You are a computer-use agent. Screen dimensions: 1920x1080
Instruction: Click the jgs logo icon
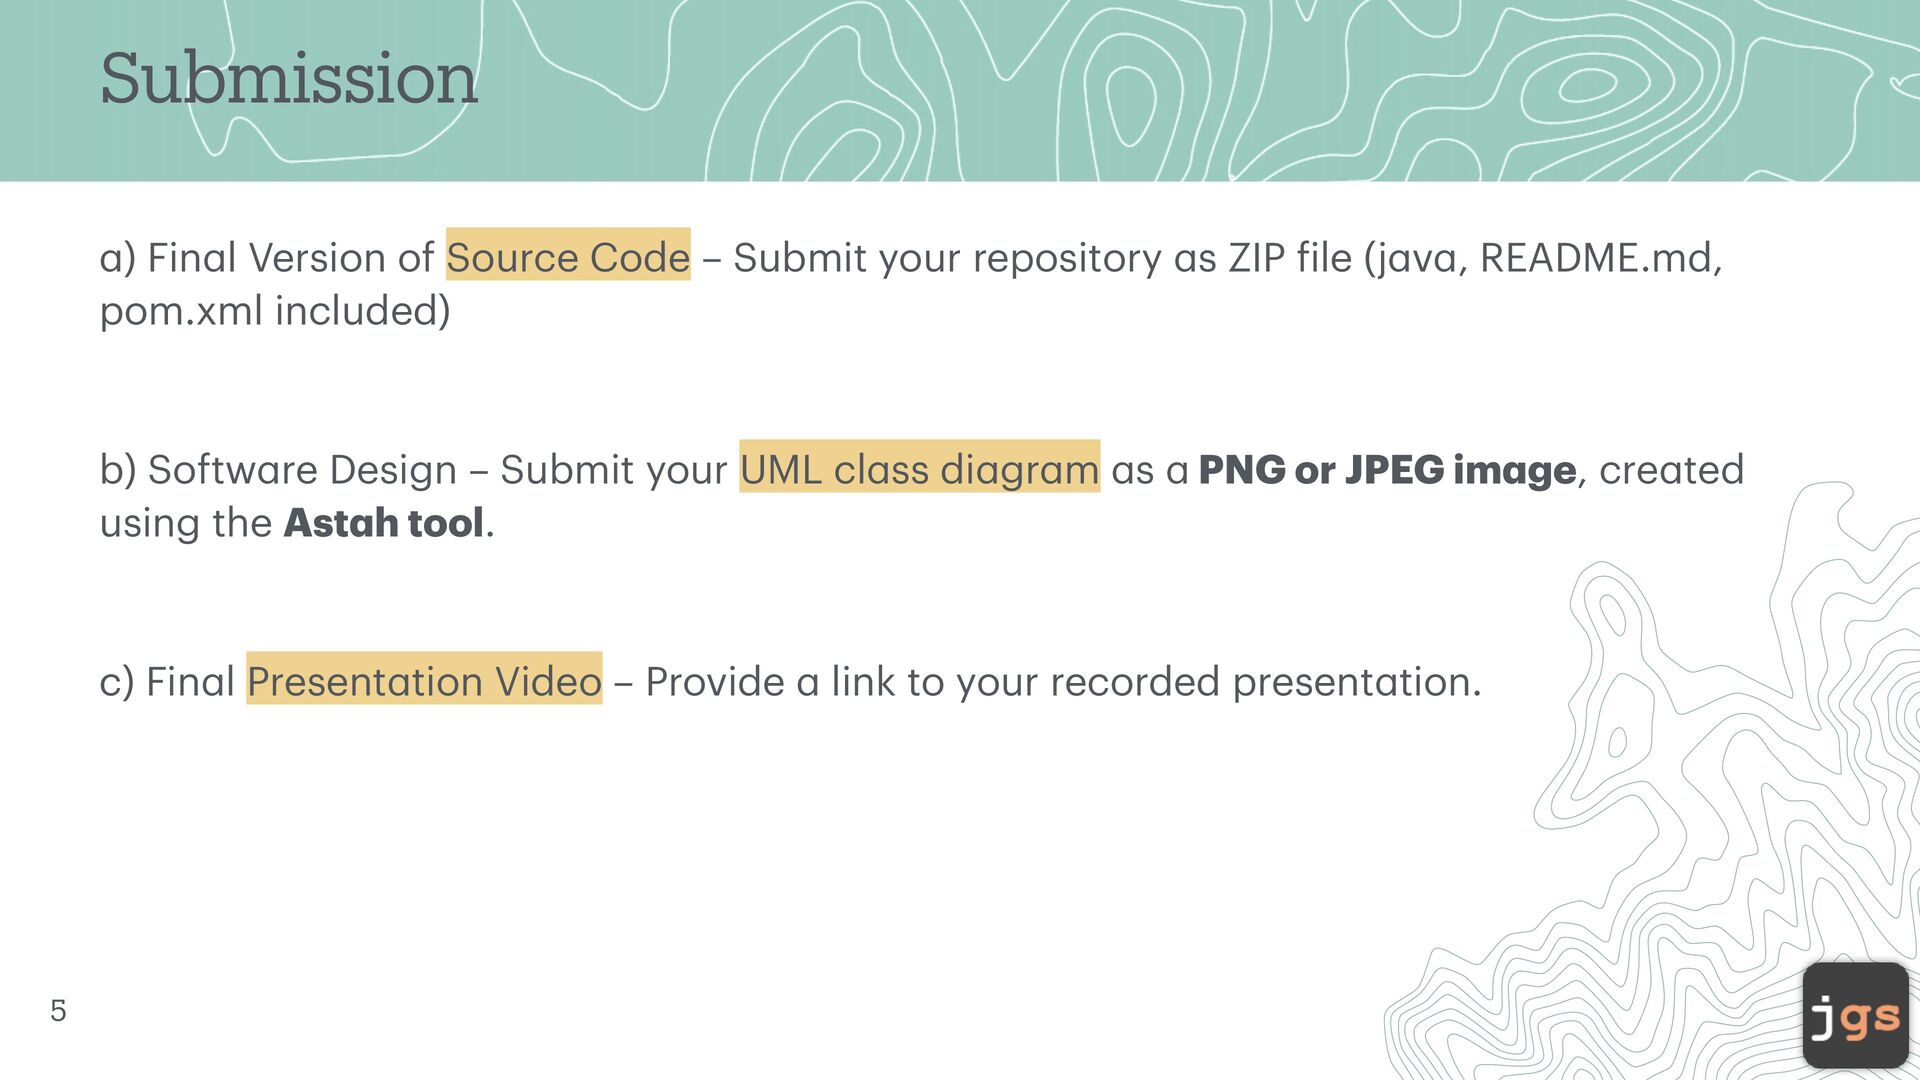click(x=1855, y=1015)
